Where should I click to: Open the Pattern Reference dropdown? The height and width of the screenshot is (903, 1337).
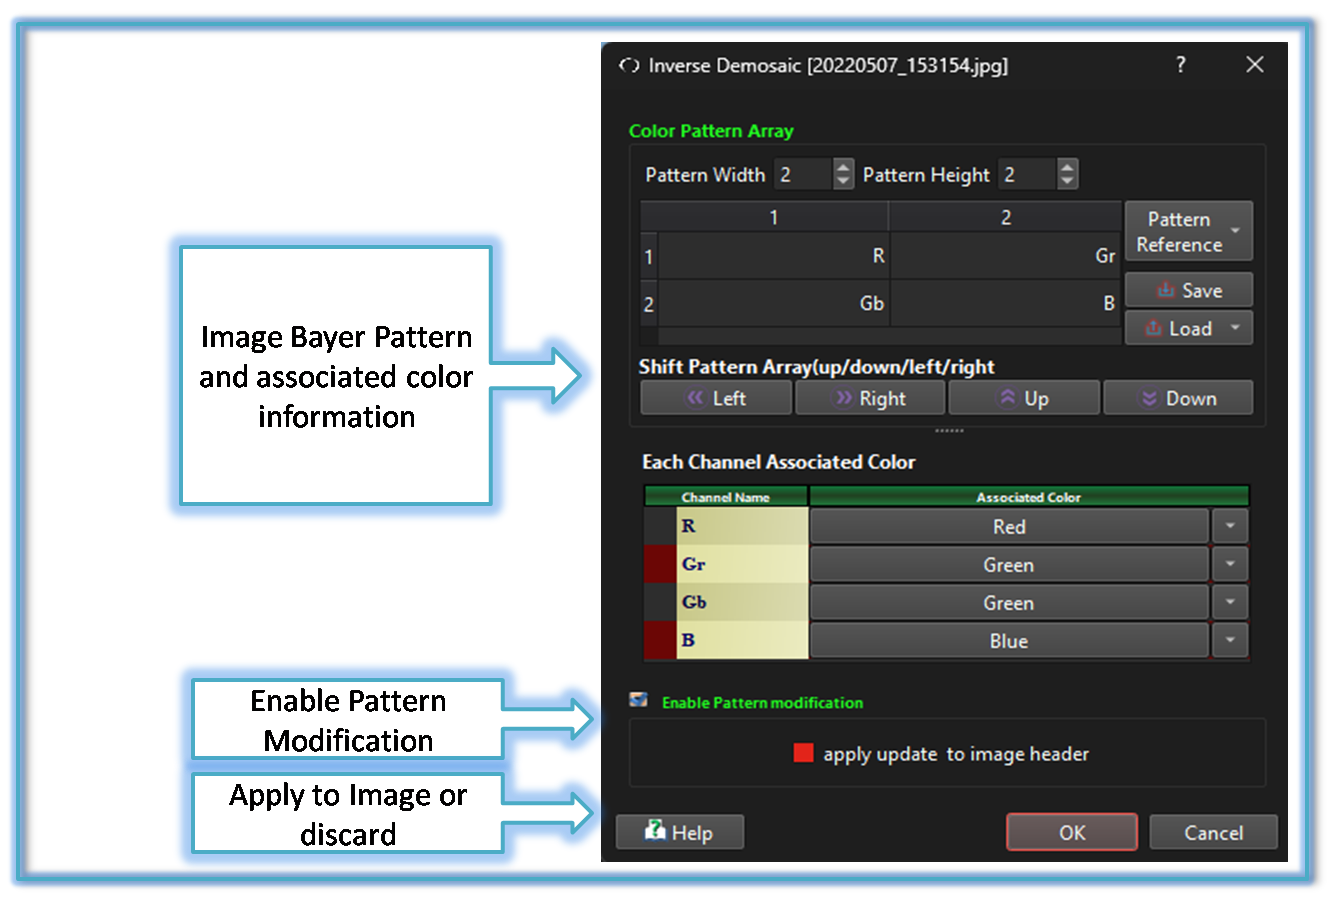(1189, 231)
